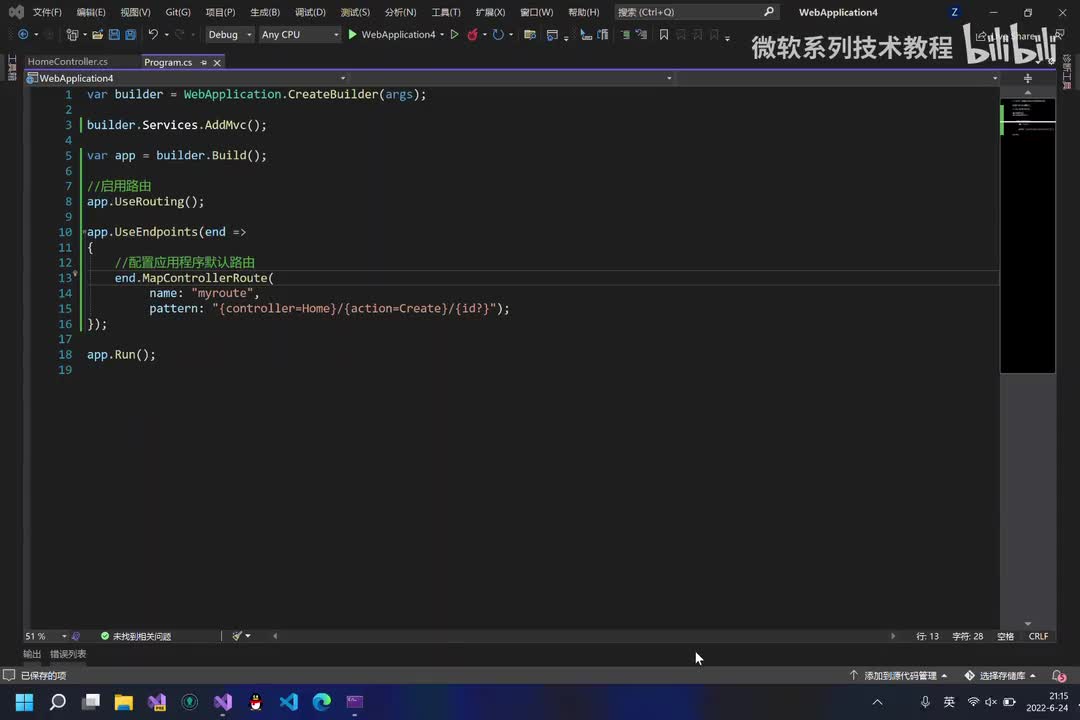This screenshot has height=720, width=1080.
Task: Click the search magnifier icon in title bar
Action: (x=769, y=12)
